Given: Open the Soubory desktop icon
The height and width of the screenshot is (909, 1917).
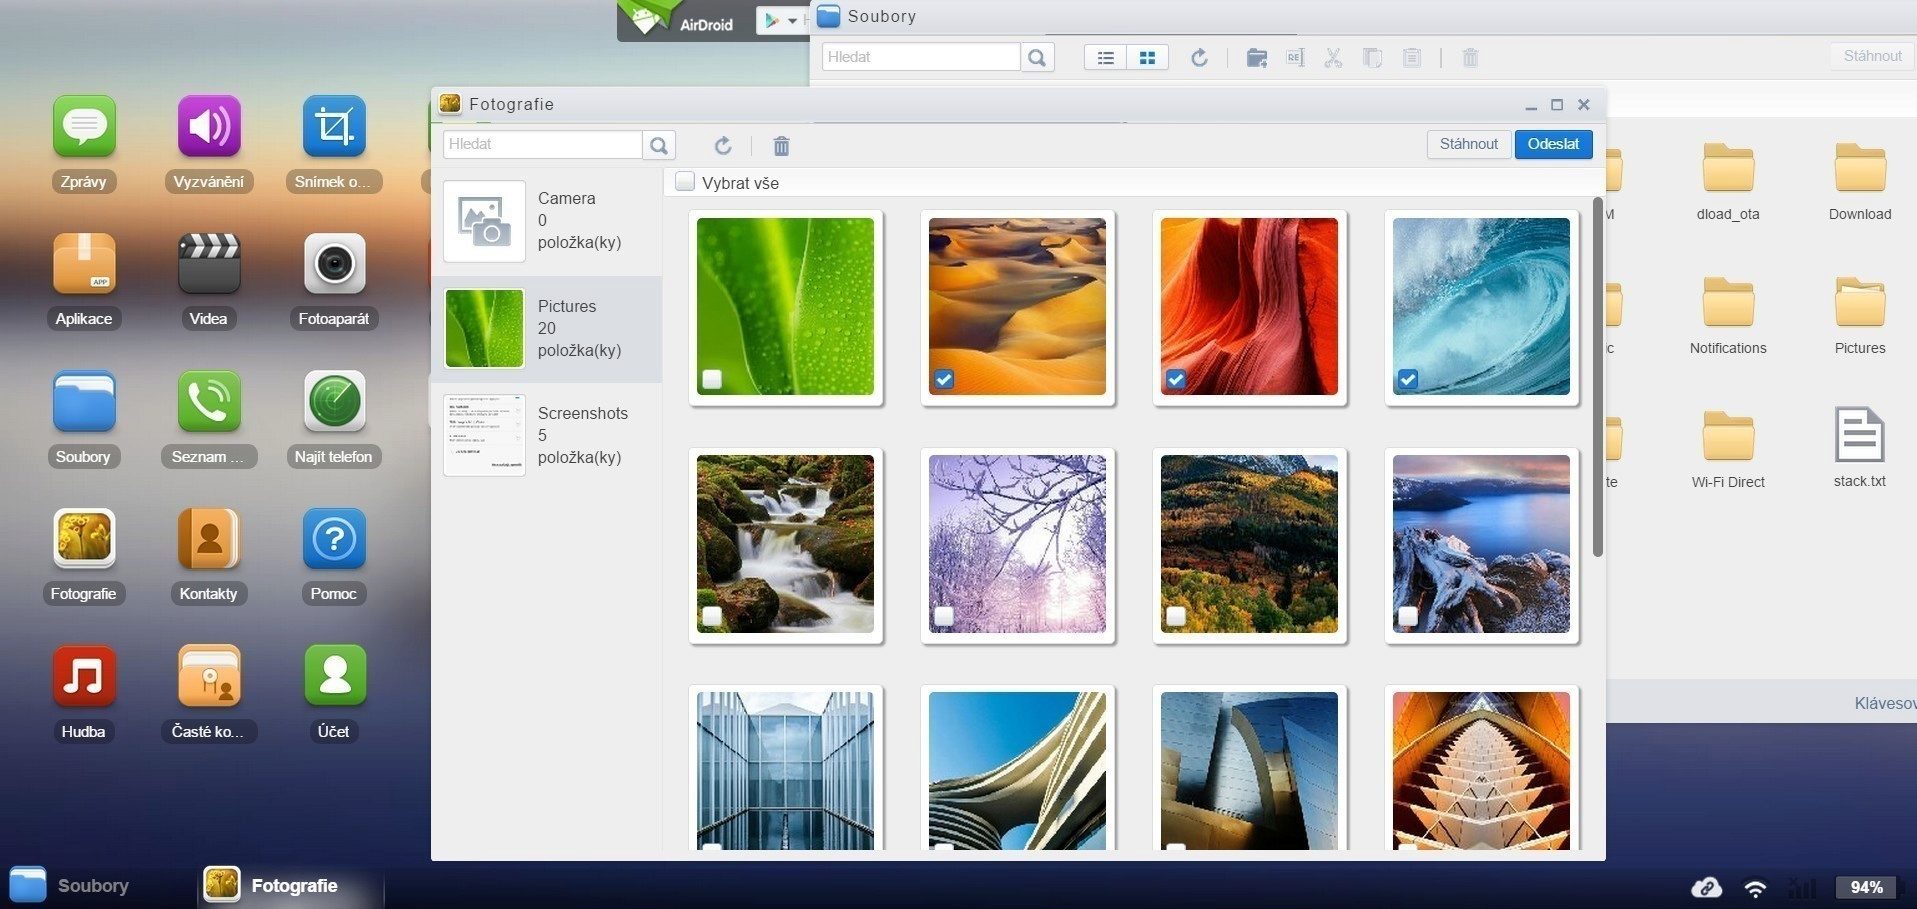Looking at the screenshot, I should click(84, 401).
